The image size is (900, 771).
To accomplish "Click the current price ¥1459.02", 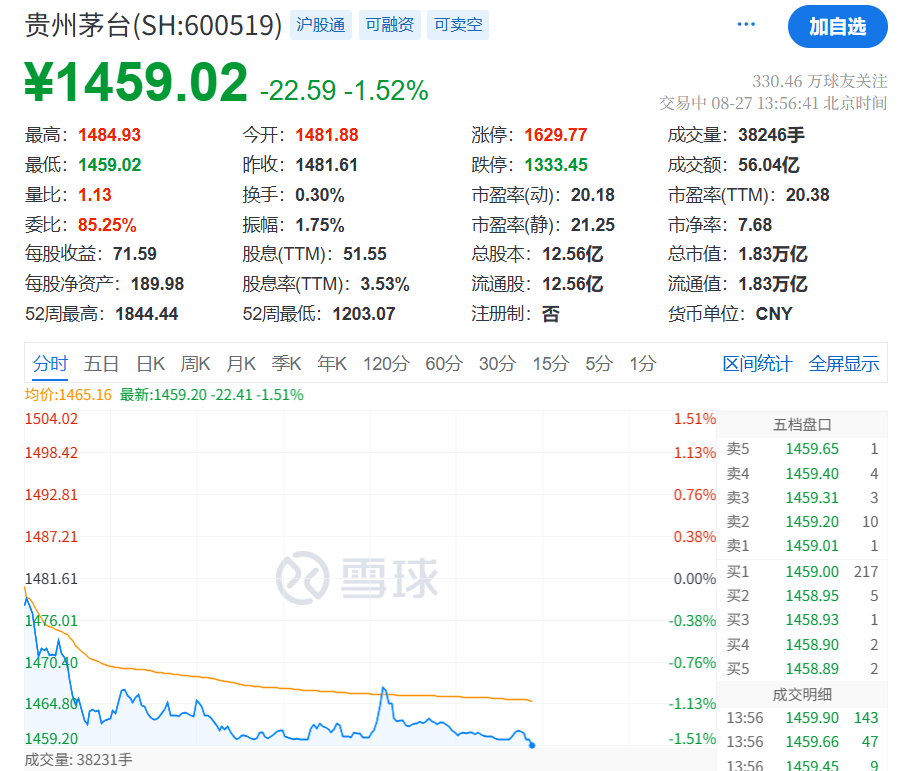I will point(136,82).
